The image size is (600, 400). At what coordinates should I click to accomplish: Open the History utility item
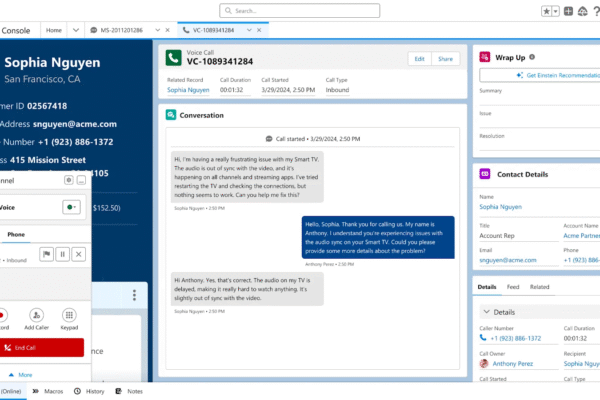point(89,391)
